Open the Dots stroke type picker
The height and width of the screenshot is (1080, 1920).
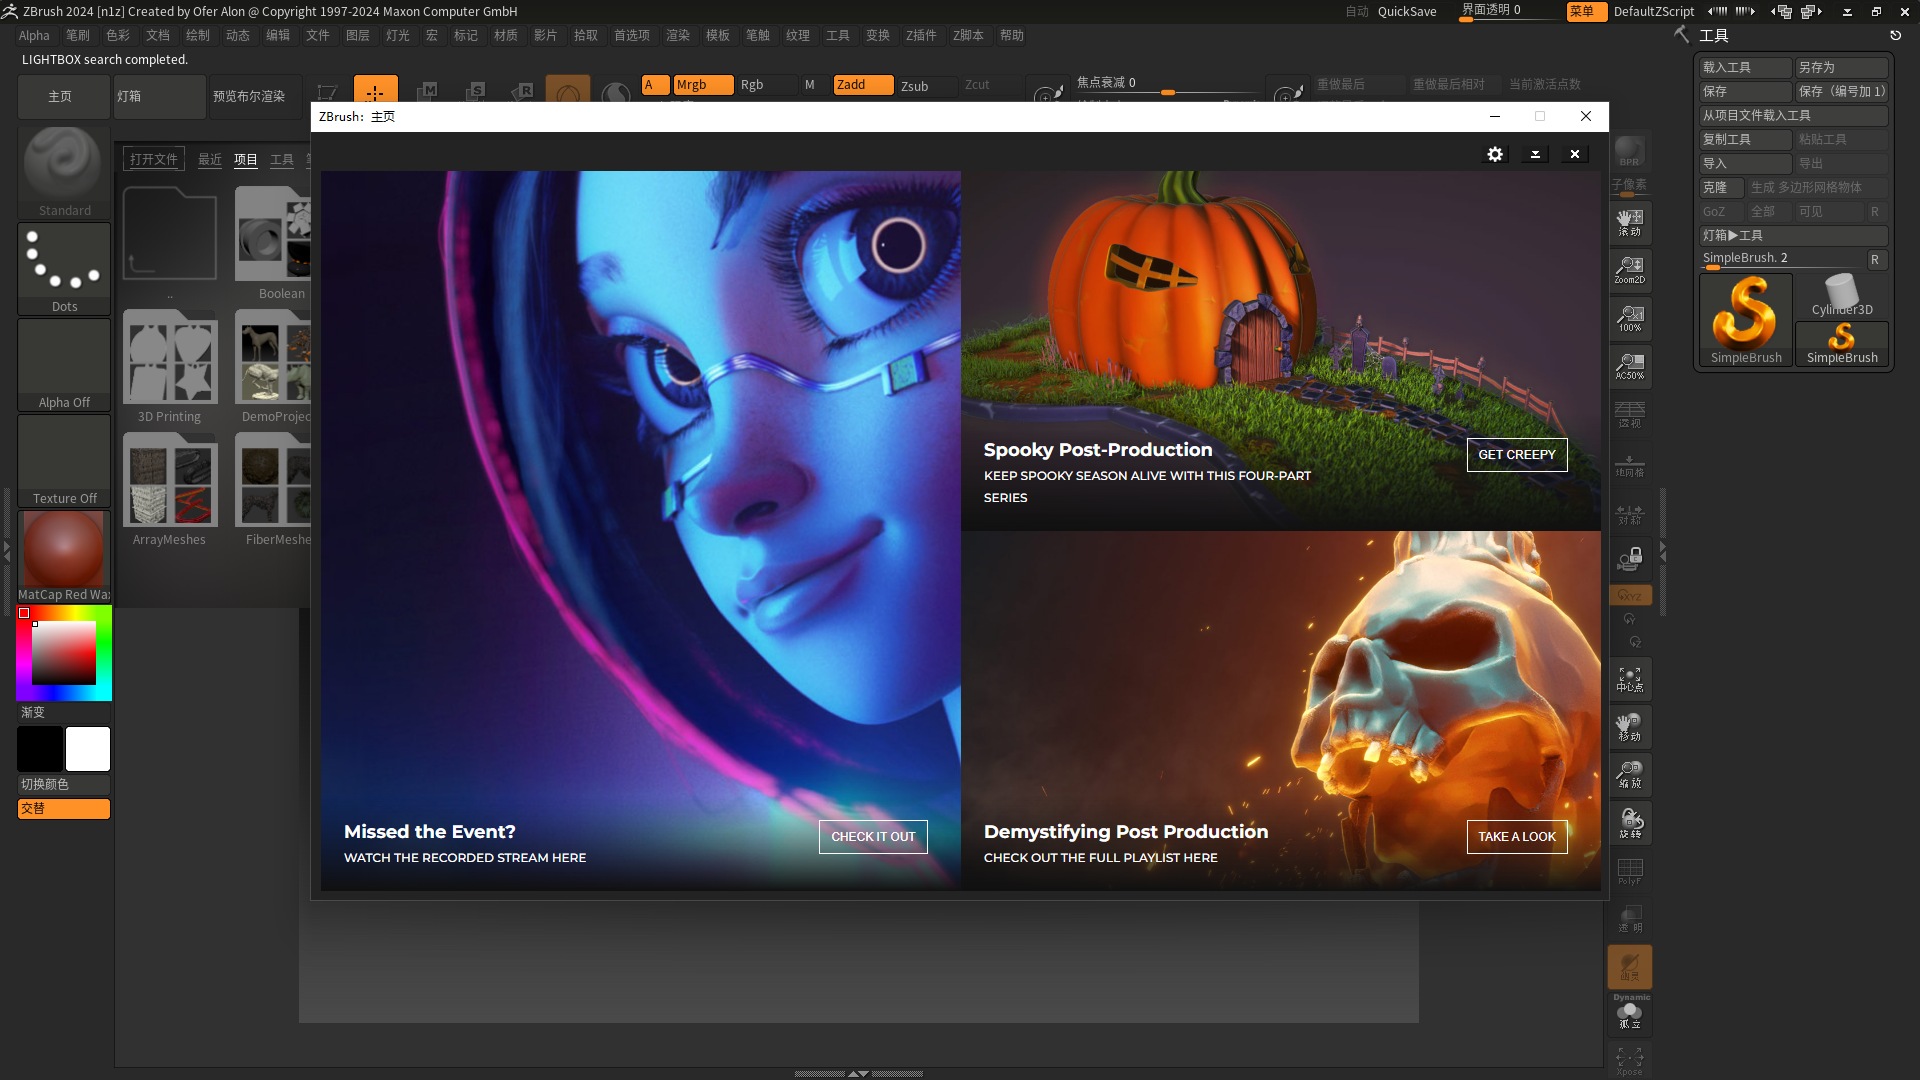pos(64,268)
